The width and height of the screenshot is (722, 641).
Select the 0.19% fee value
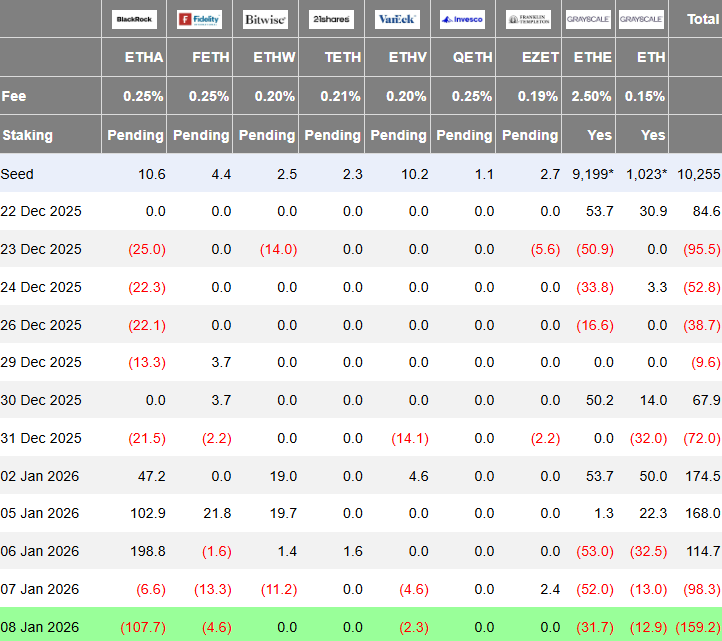[538, 96]
